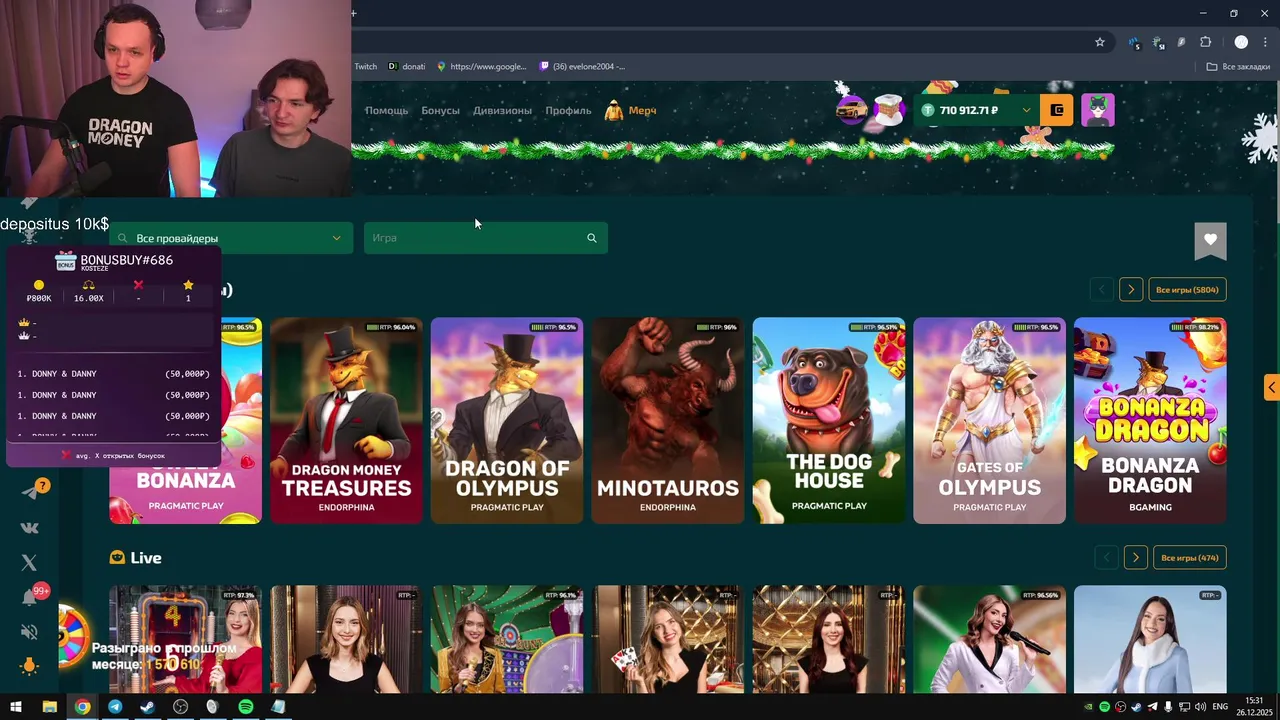The width and height of the screenshot is (1280, 720).
Task: Open Chrome's three-dot menu
Action: tap(1265, 42)
